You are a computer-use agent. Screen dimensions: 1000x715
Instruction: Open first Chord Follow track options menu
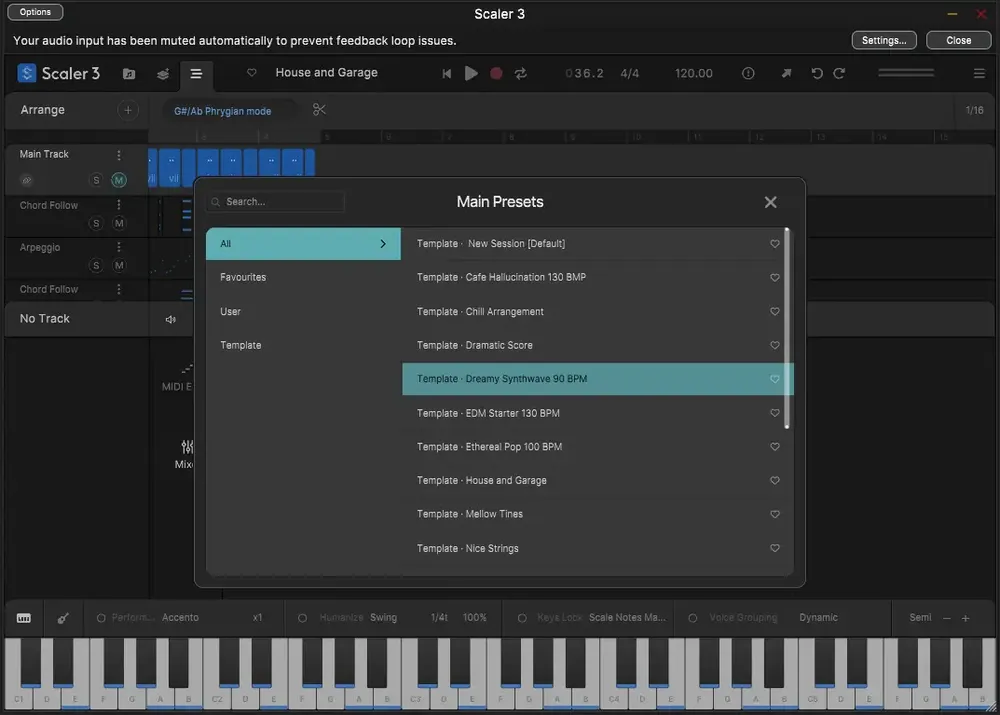click(119, 205)
